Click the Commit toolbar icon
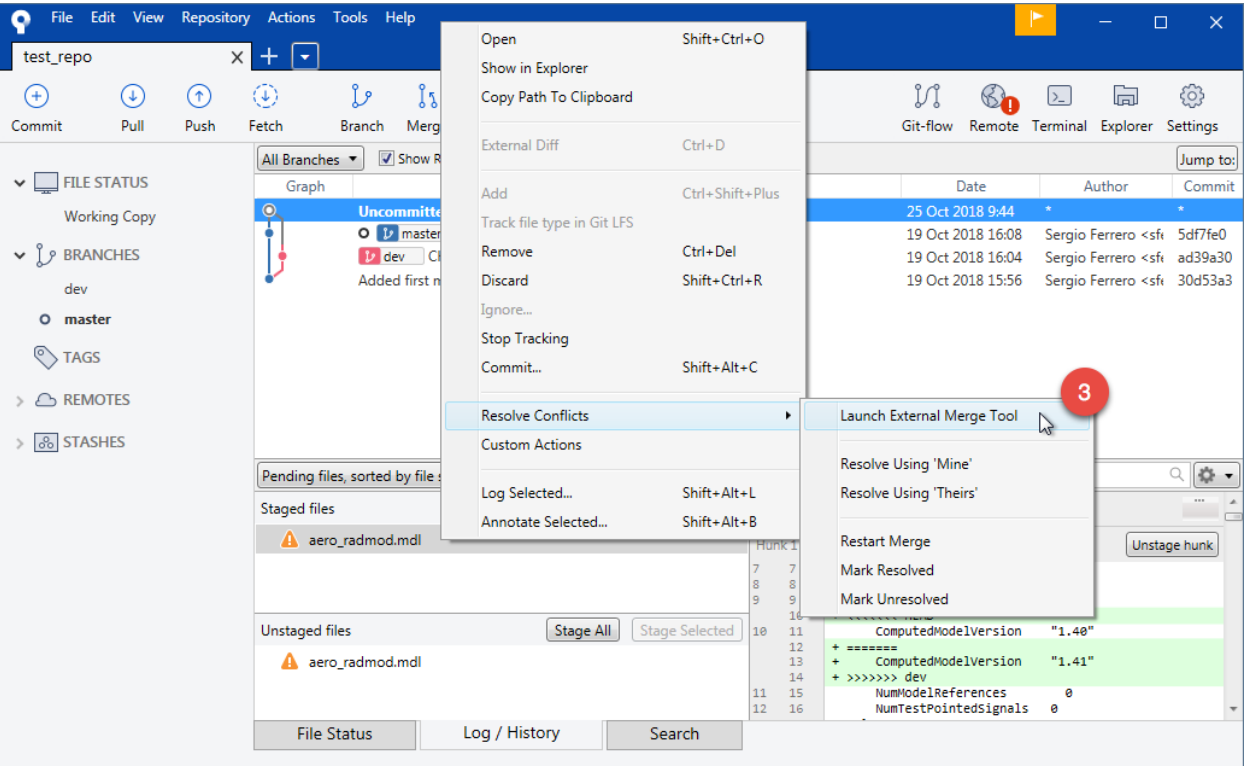 tap(36, 97)
